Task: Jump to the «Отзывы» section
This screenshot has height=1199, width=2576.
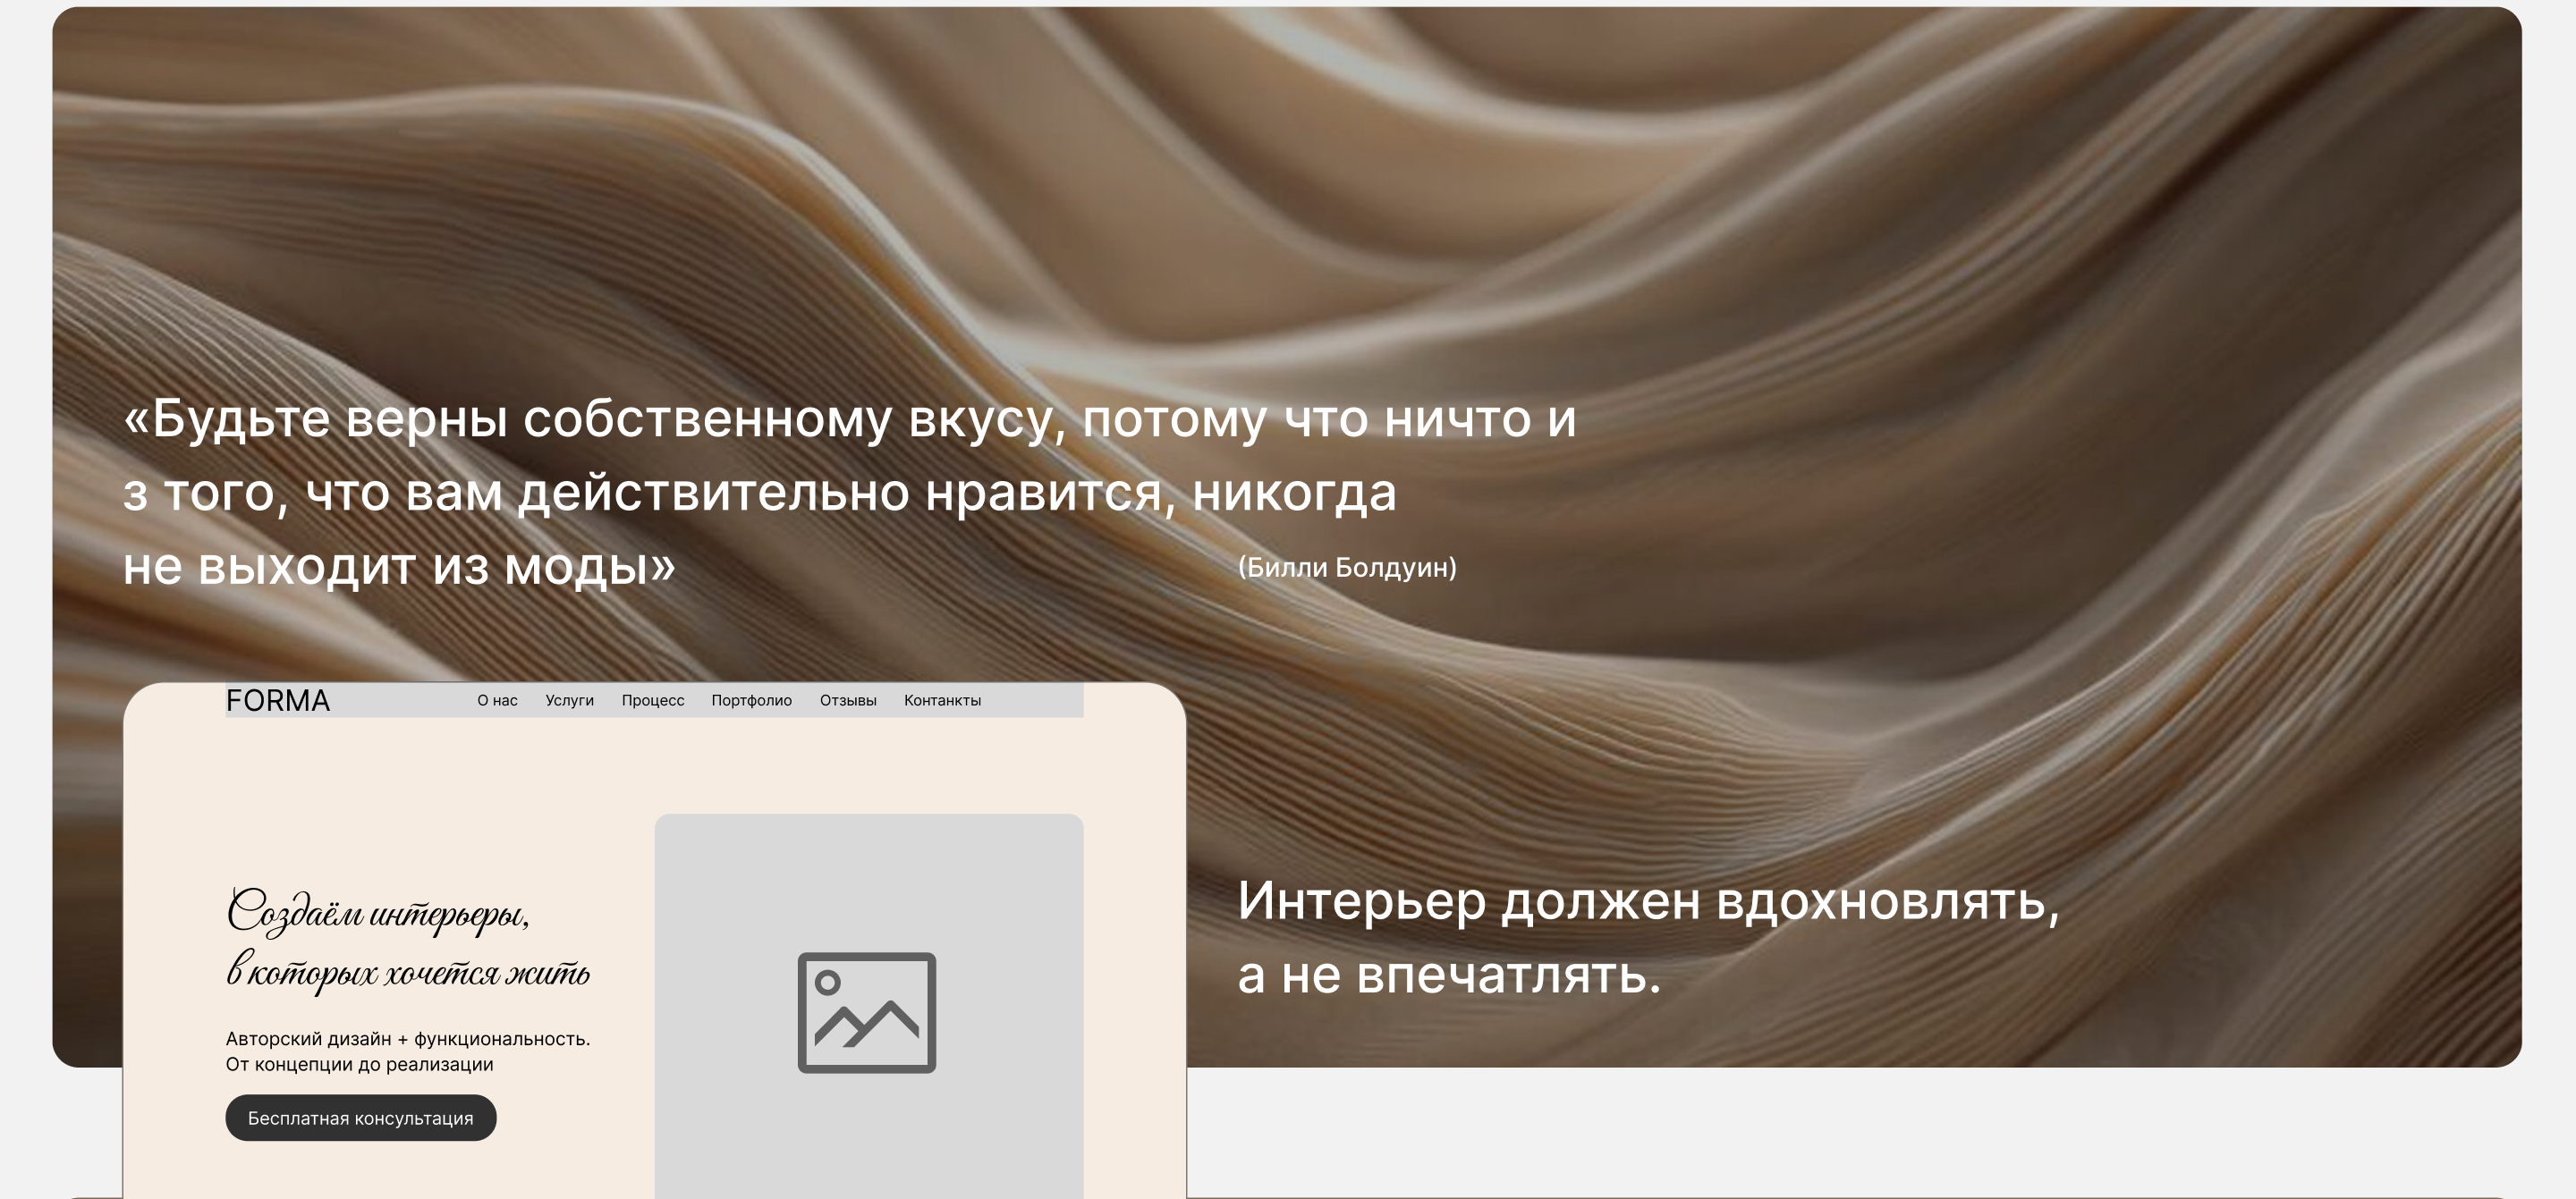Action: click(x=848, y=700)
